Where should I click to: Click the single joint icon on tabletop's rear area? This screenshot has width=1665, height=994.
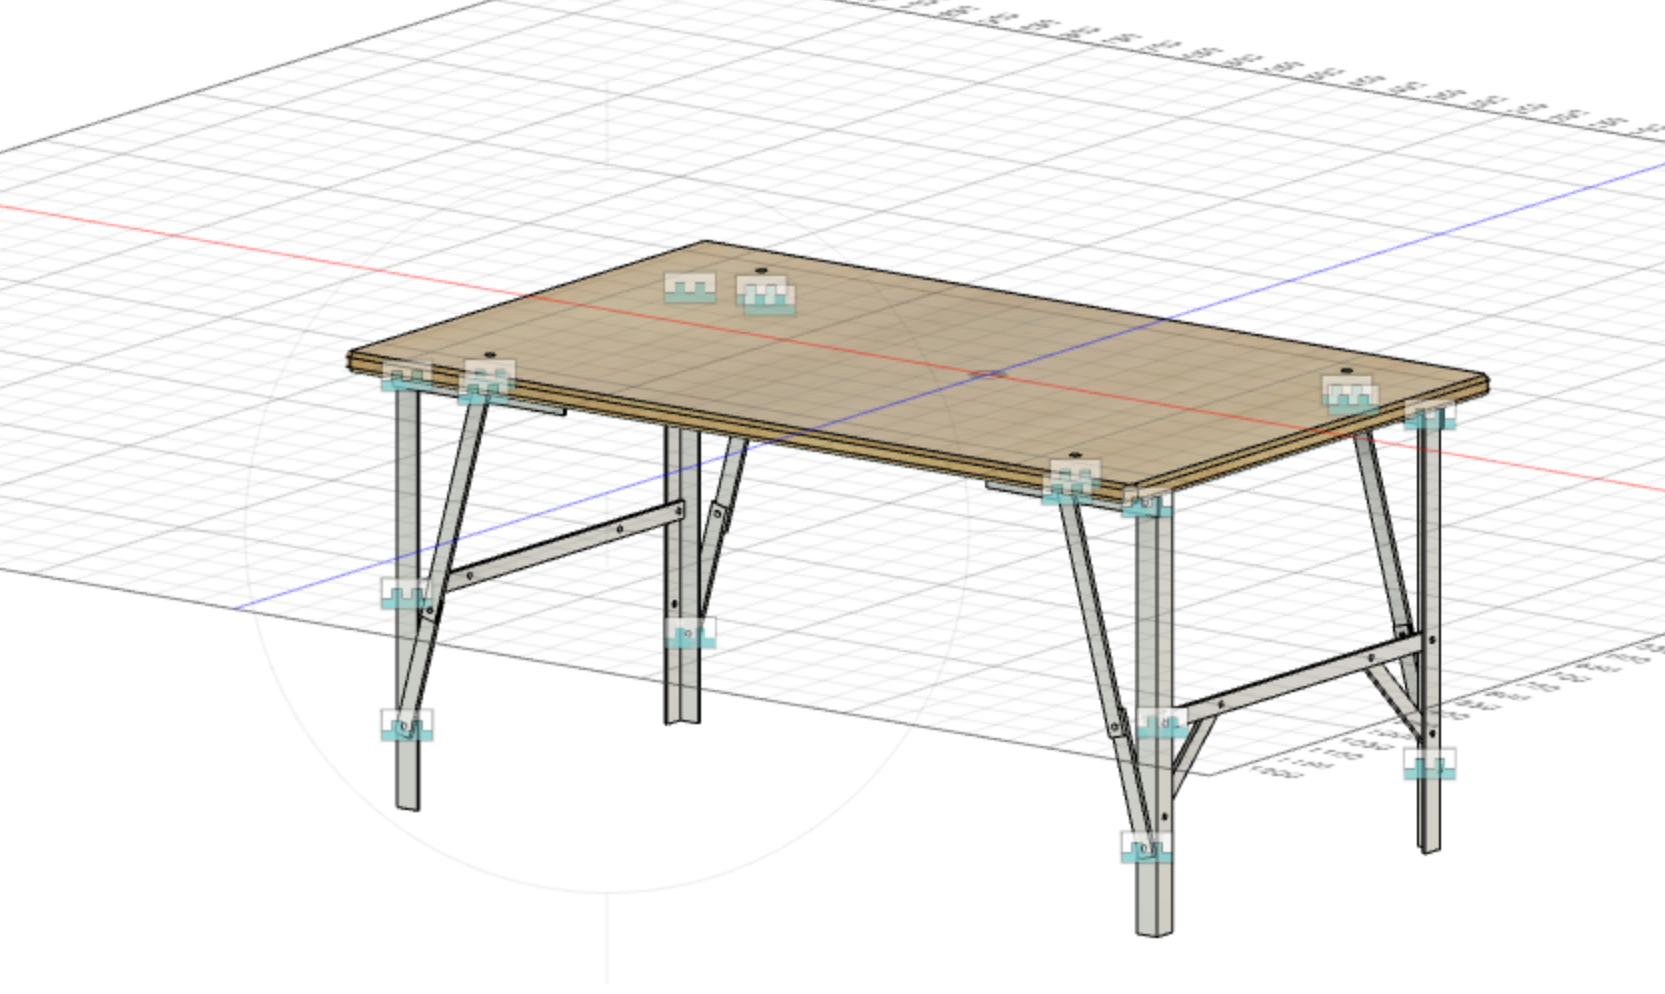point(689,289)
